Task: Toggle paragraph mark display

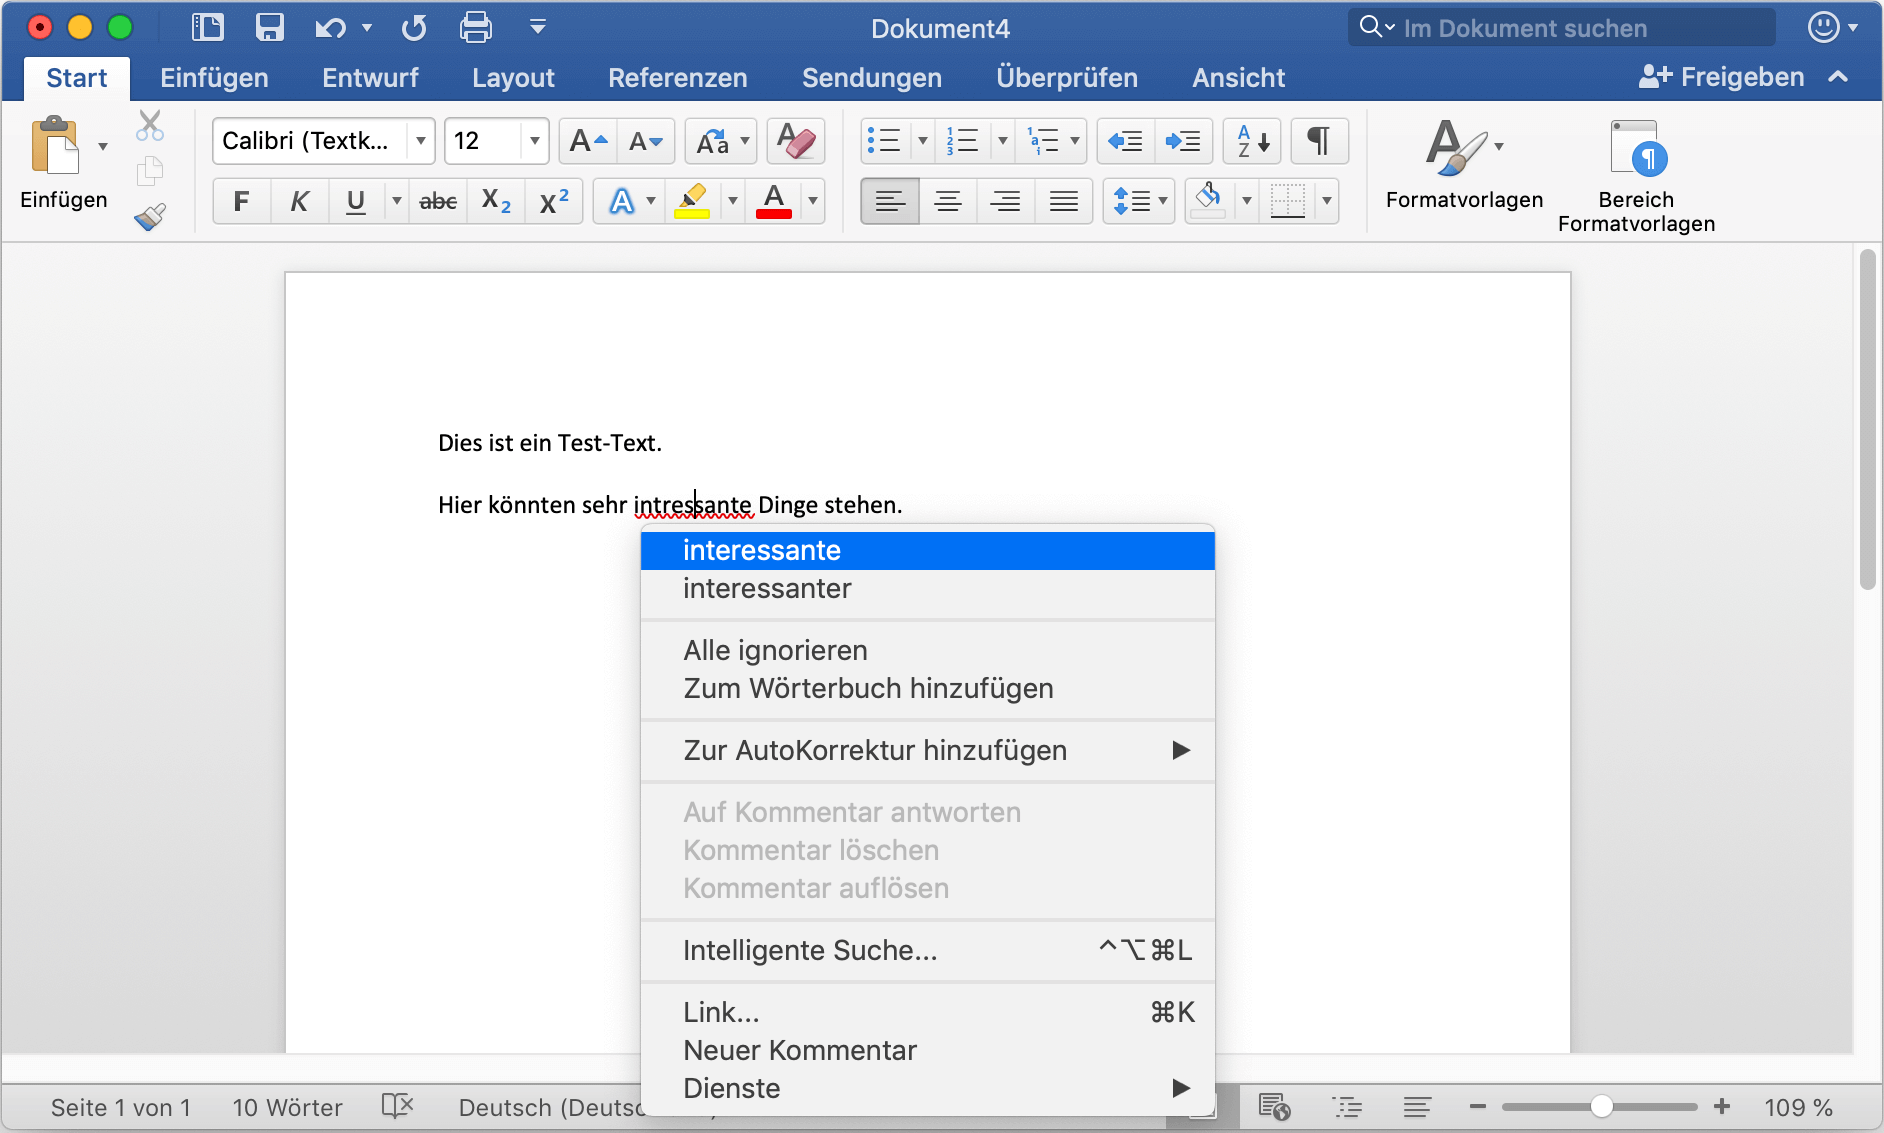Action: [1319, 141]
